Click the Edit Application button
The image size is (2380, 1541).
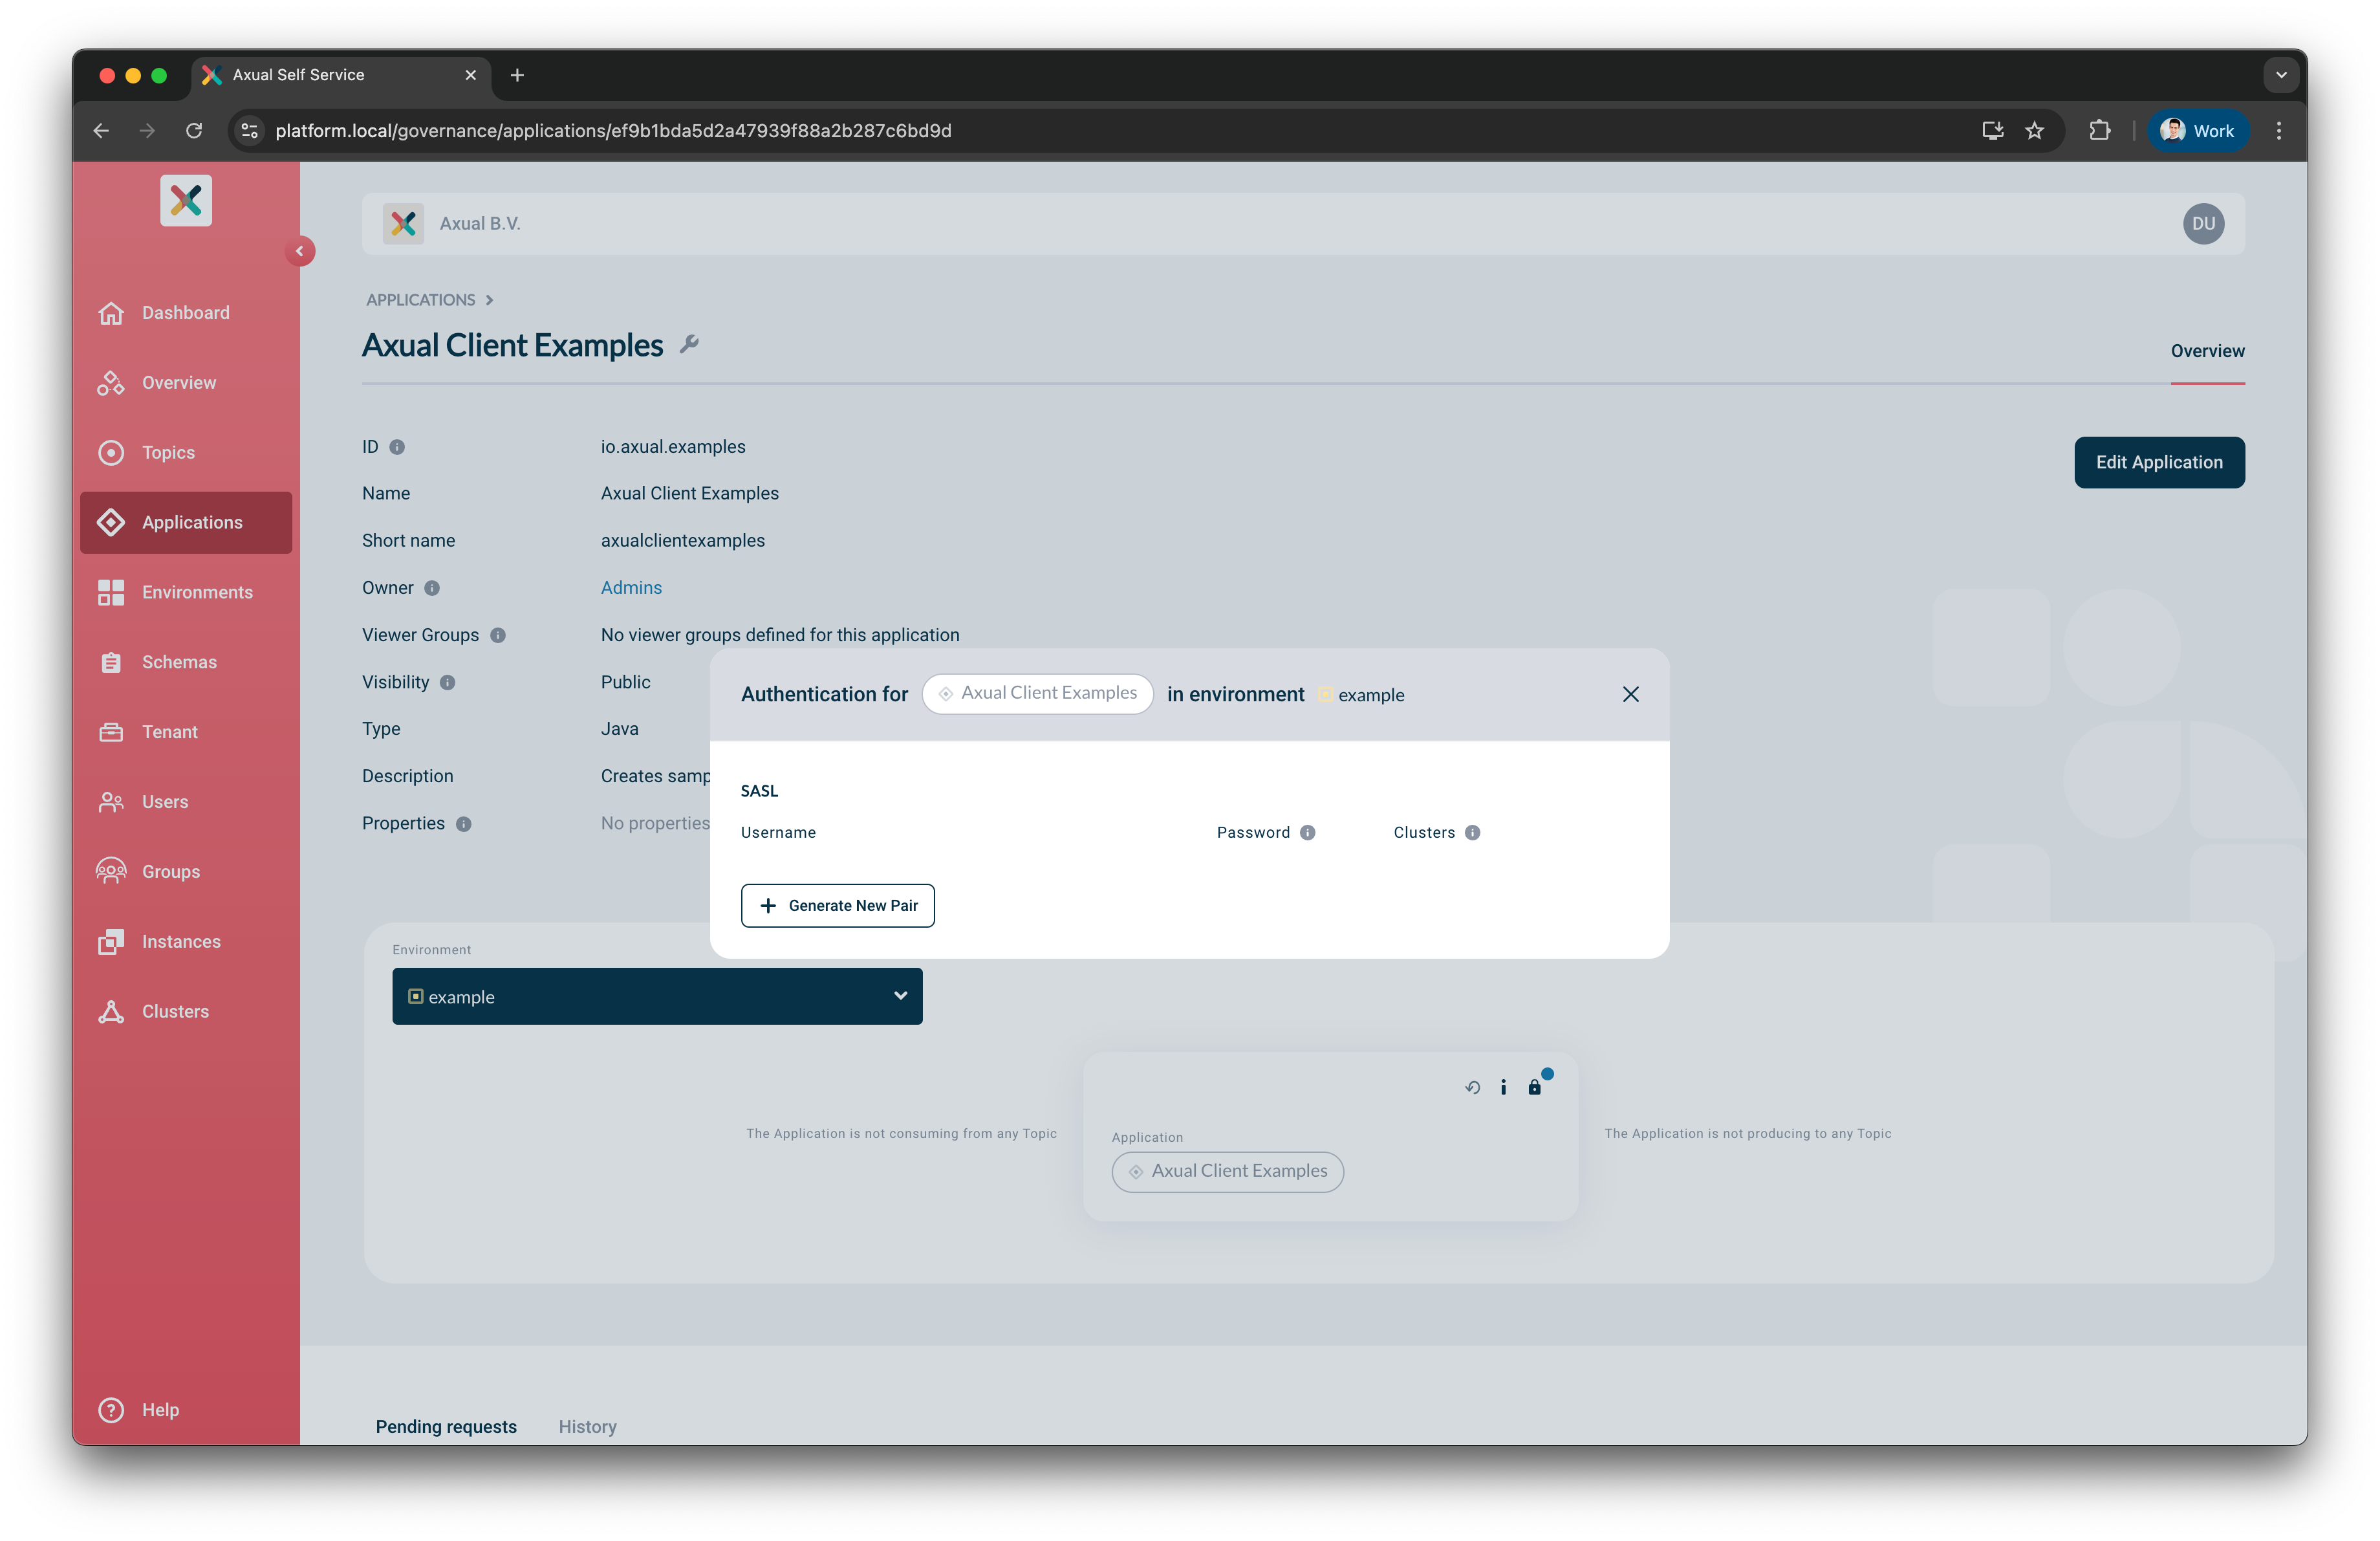click(2159, 462)
